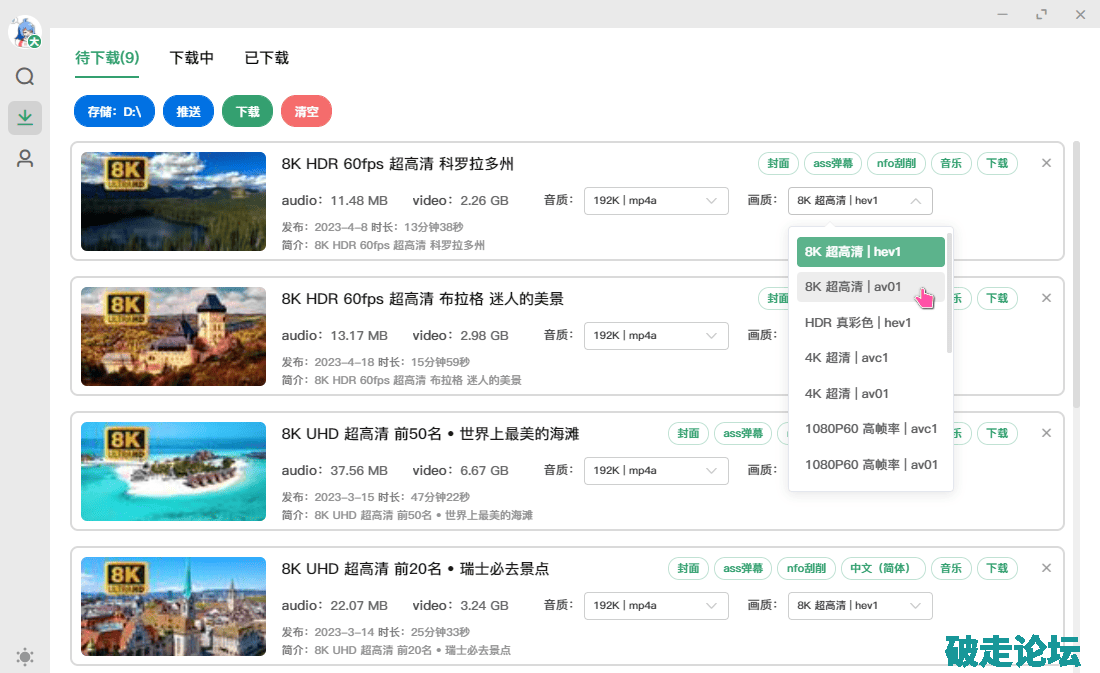Screen dimensions: 1100x673
Task: Open picture quality dropdown for Switzerland video
Action: pos(860,606)
